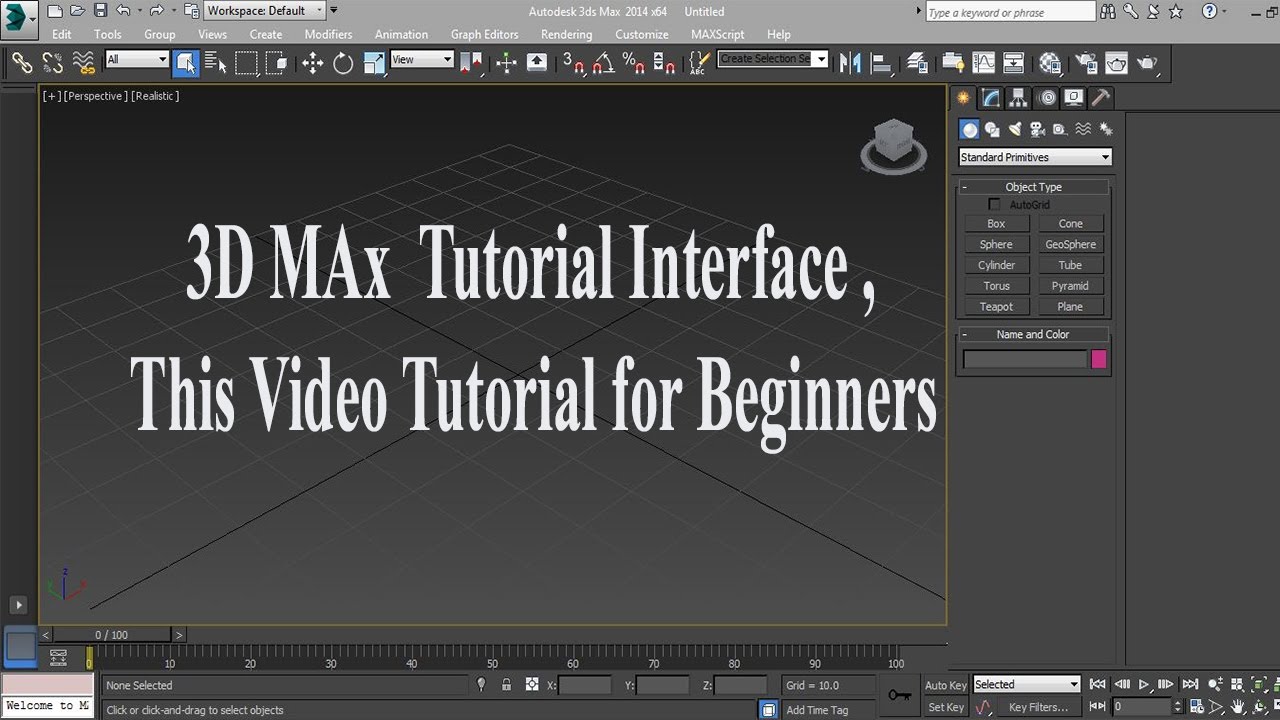Click the Play Animation button
Image resolution: width=1280 pixels, height=720 pixels.
click(x=1144, y=685)
